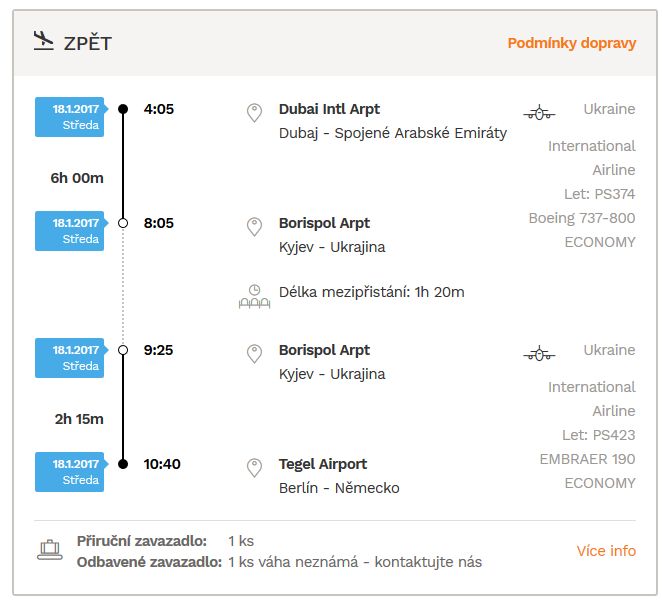Click the date badge at 10:40 arrival
662x603 pixels.
coord(71,472)
